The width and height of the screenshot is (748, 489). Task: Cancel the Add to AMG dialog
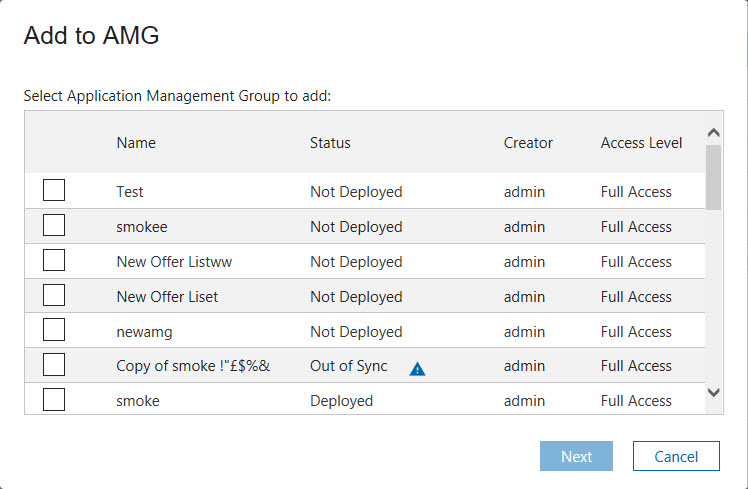pos(676,456)
